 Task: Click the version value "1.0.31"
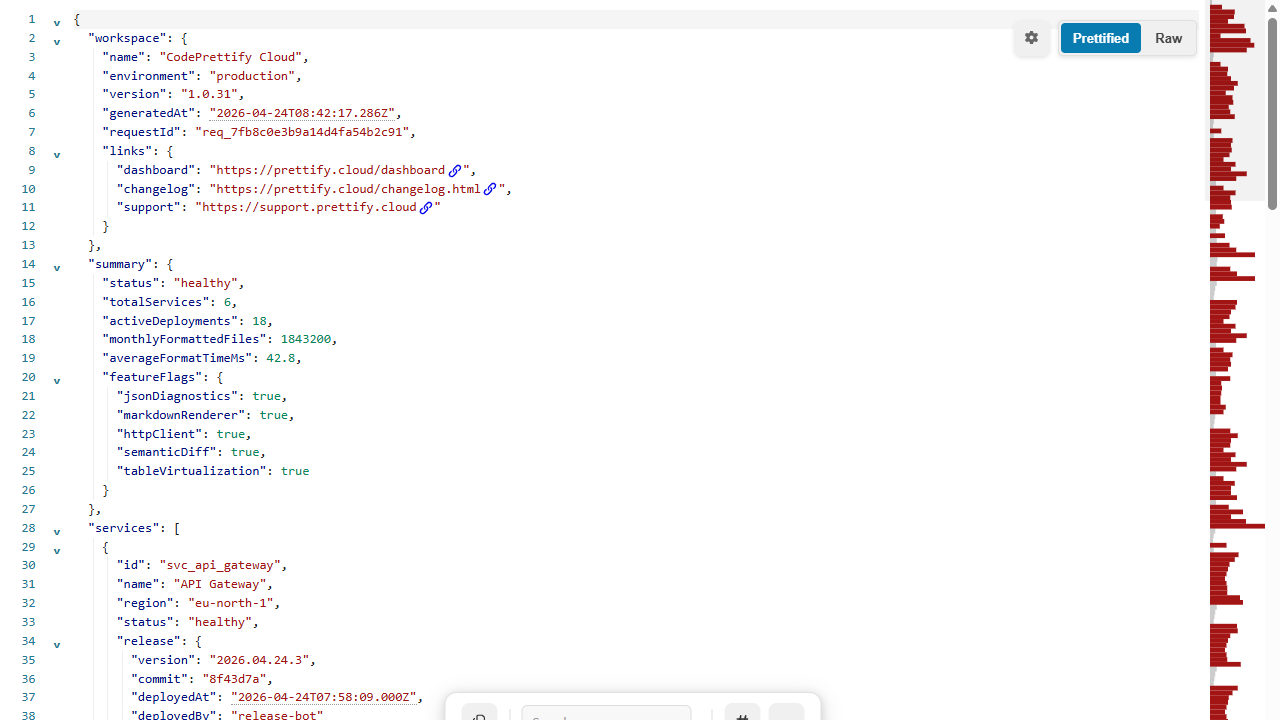pyautogui.click(x=209, y=94)
